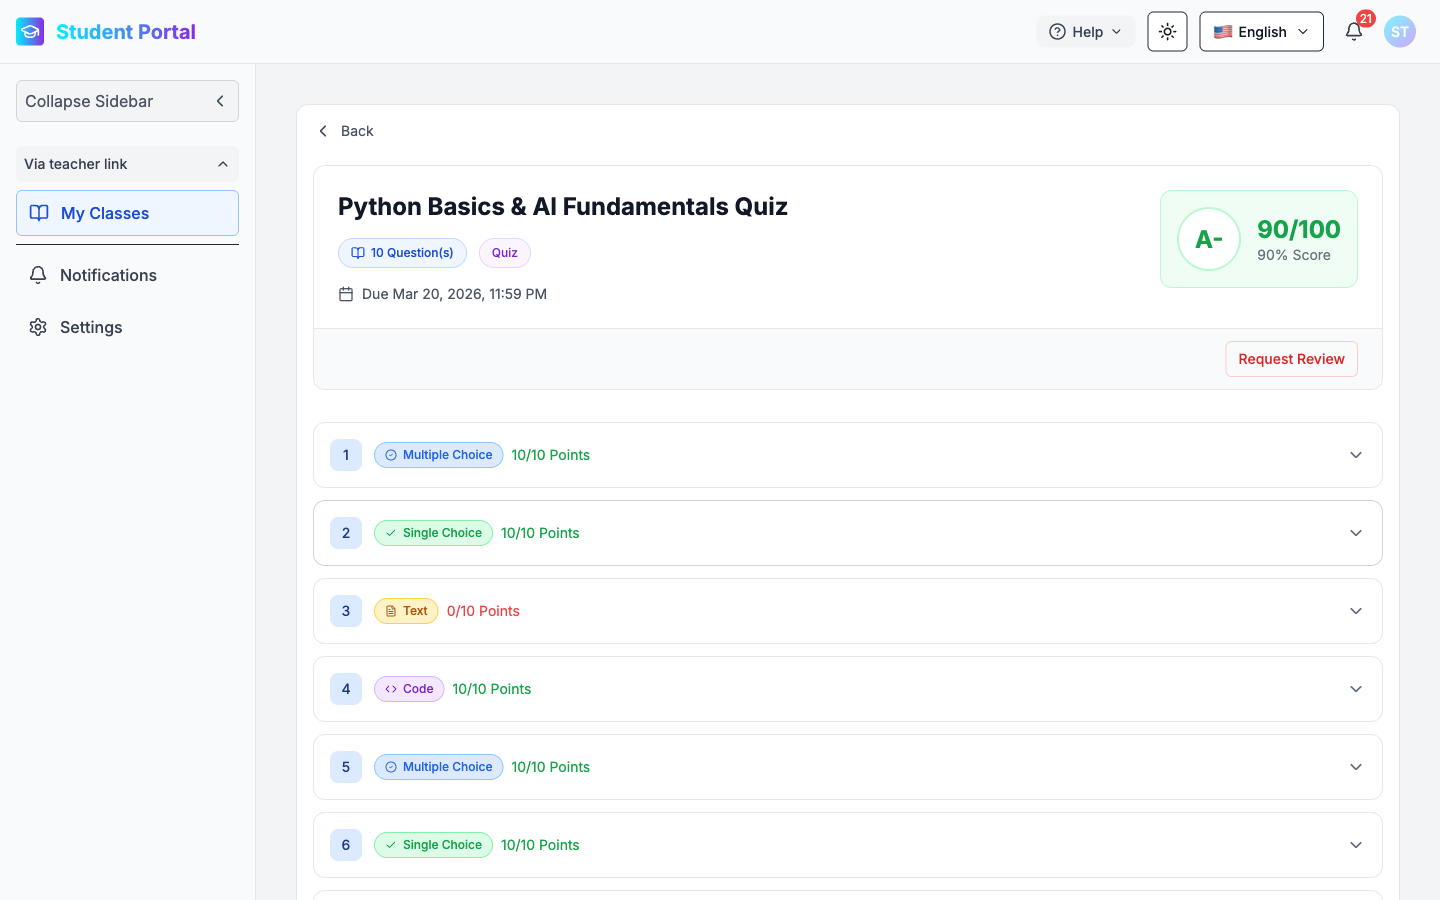Click the 10 Question(s) tag
The image size is (1440, 900).
(402, 253)
